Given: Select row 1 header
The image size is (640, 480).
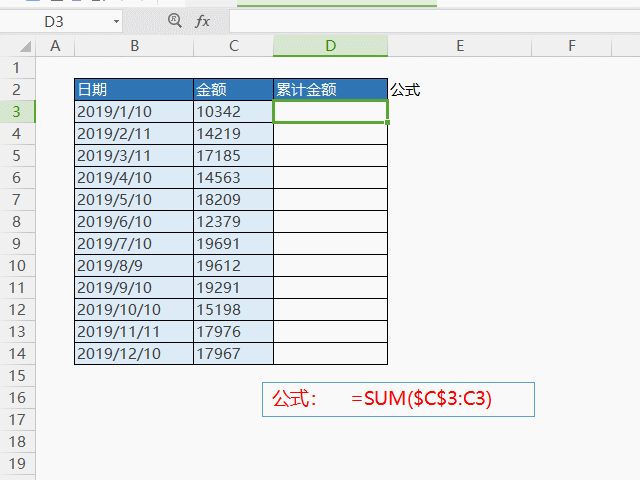Looking at the screenshot, I should click(17, 67).
